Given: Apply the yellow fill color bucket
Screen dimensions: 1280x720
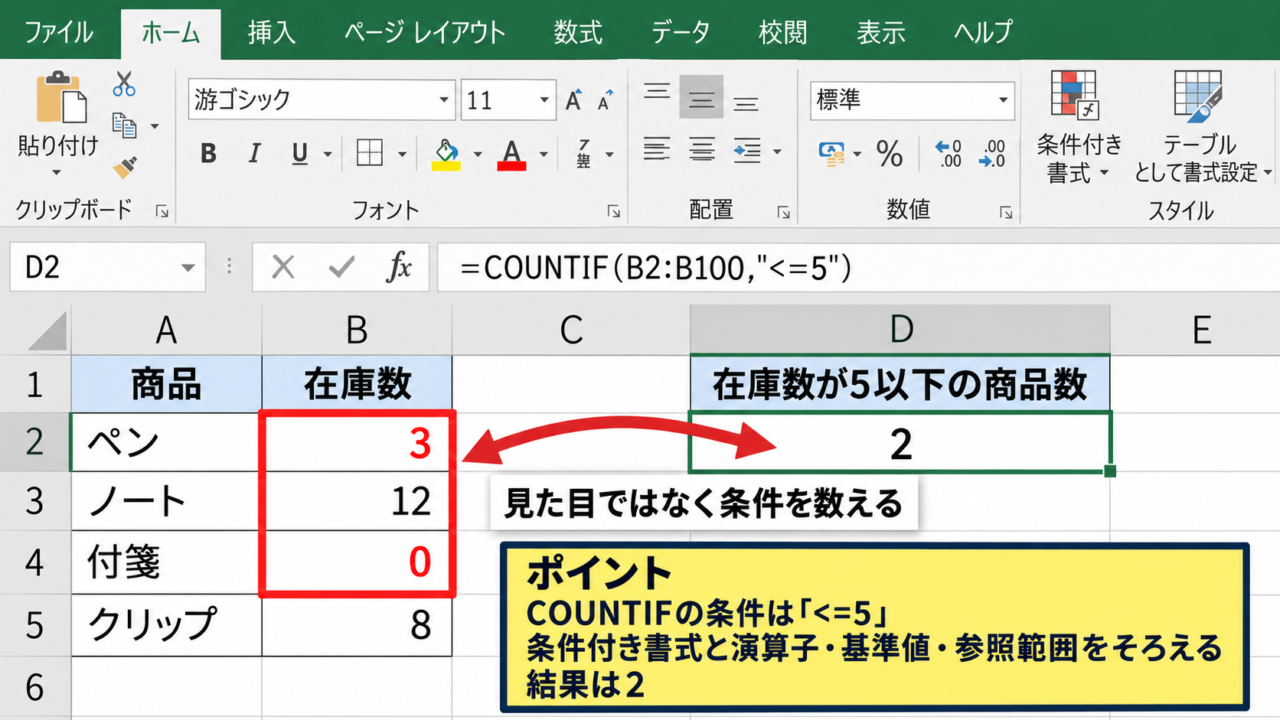Looking at the screenshot, I should pos(446,154).
